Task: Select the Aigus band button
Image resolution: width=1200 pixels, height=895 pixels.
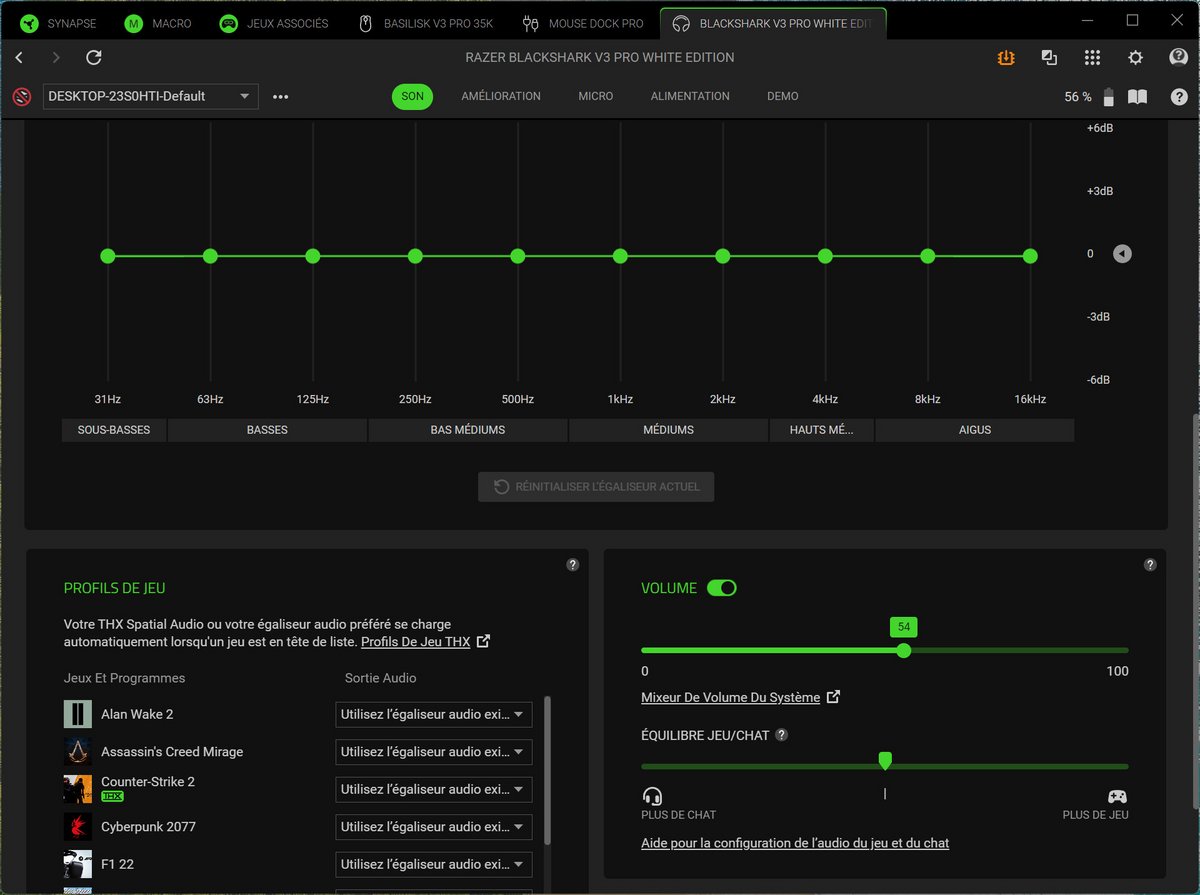Action: point(975,430)
